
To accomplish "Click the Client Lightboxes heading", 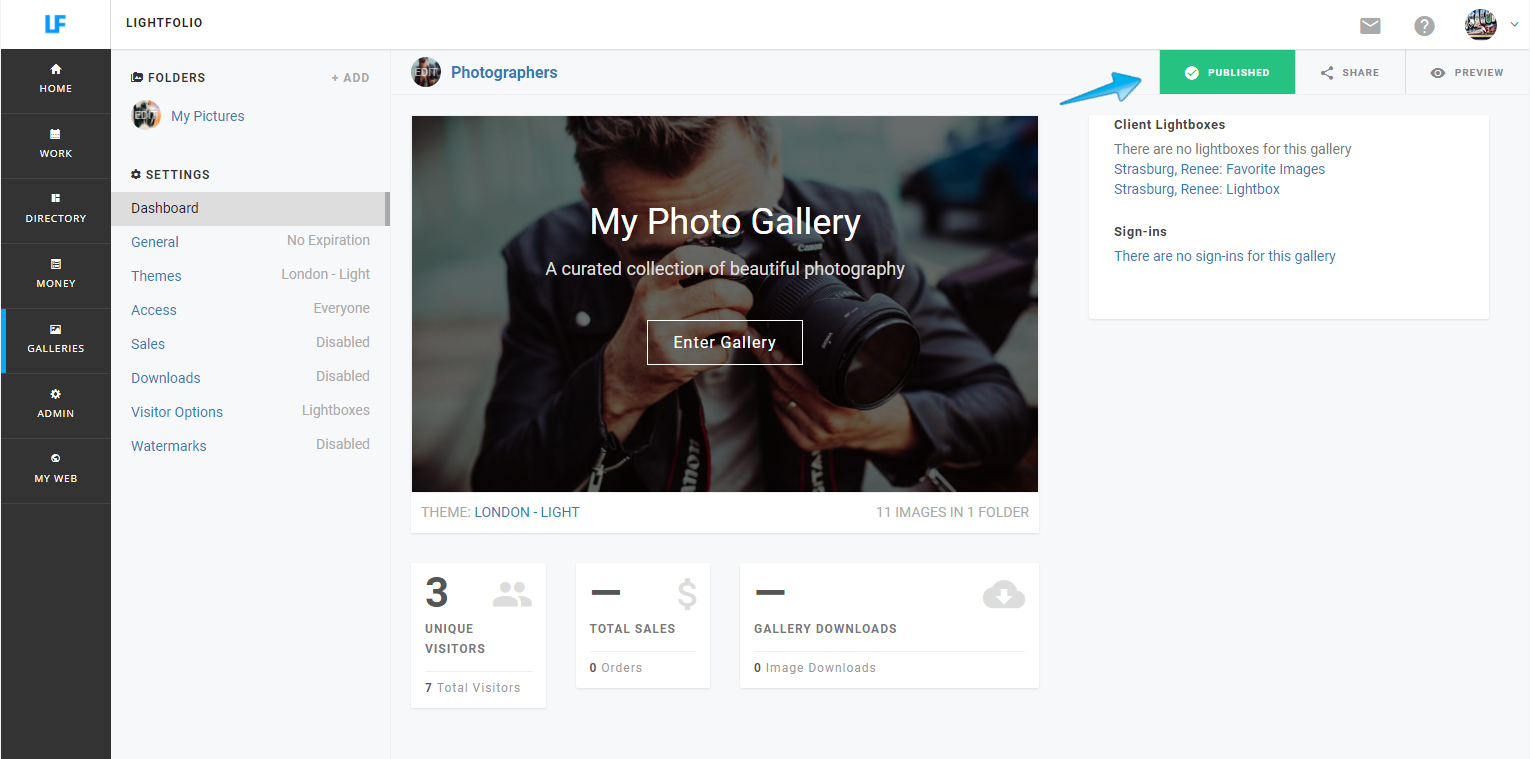I will click(x=1170, y=125).
